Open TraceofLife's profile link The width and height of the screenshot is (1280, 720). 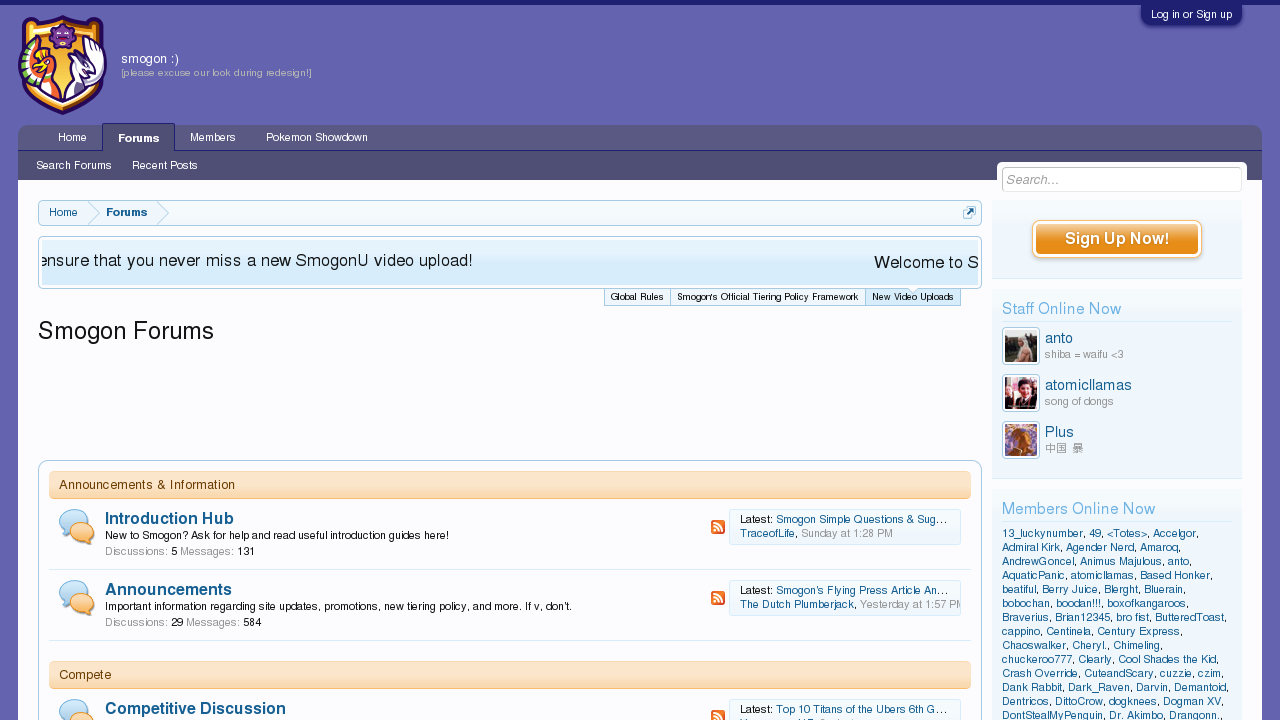coord(767,533)
